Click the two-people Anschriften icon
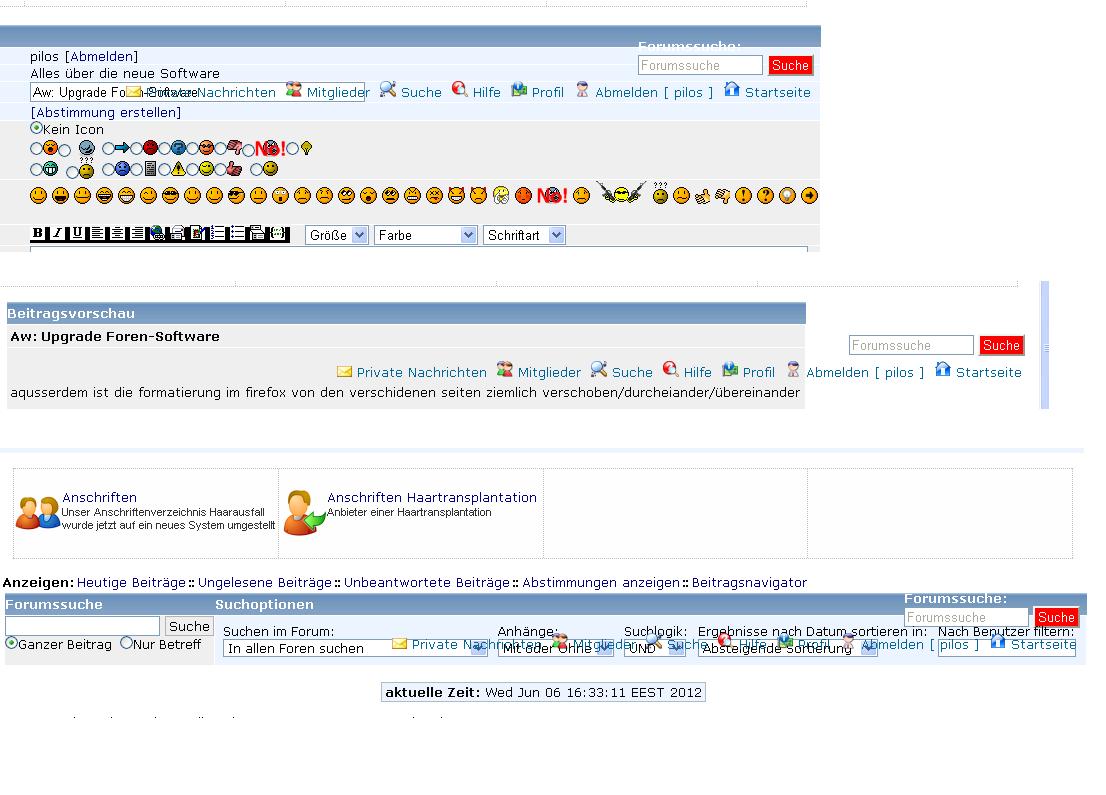The image size is (1106, 795). (38, 512)
